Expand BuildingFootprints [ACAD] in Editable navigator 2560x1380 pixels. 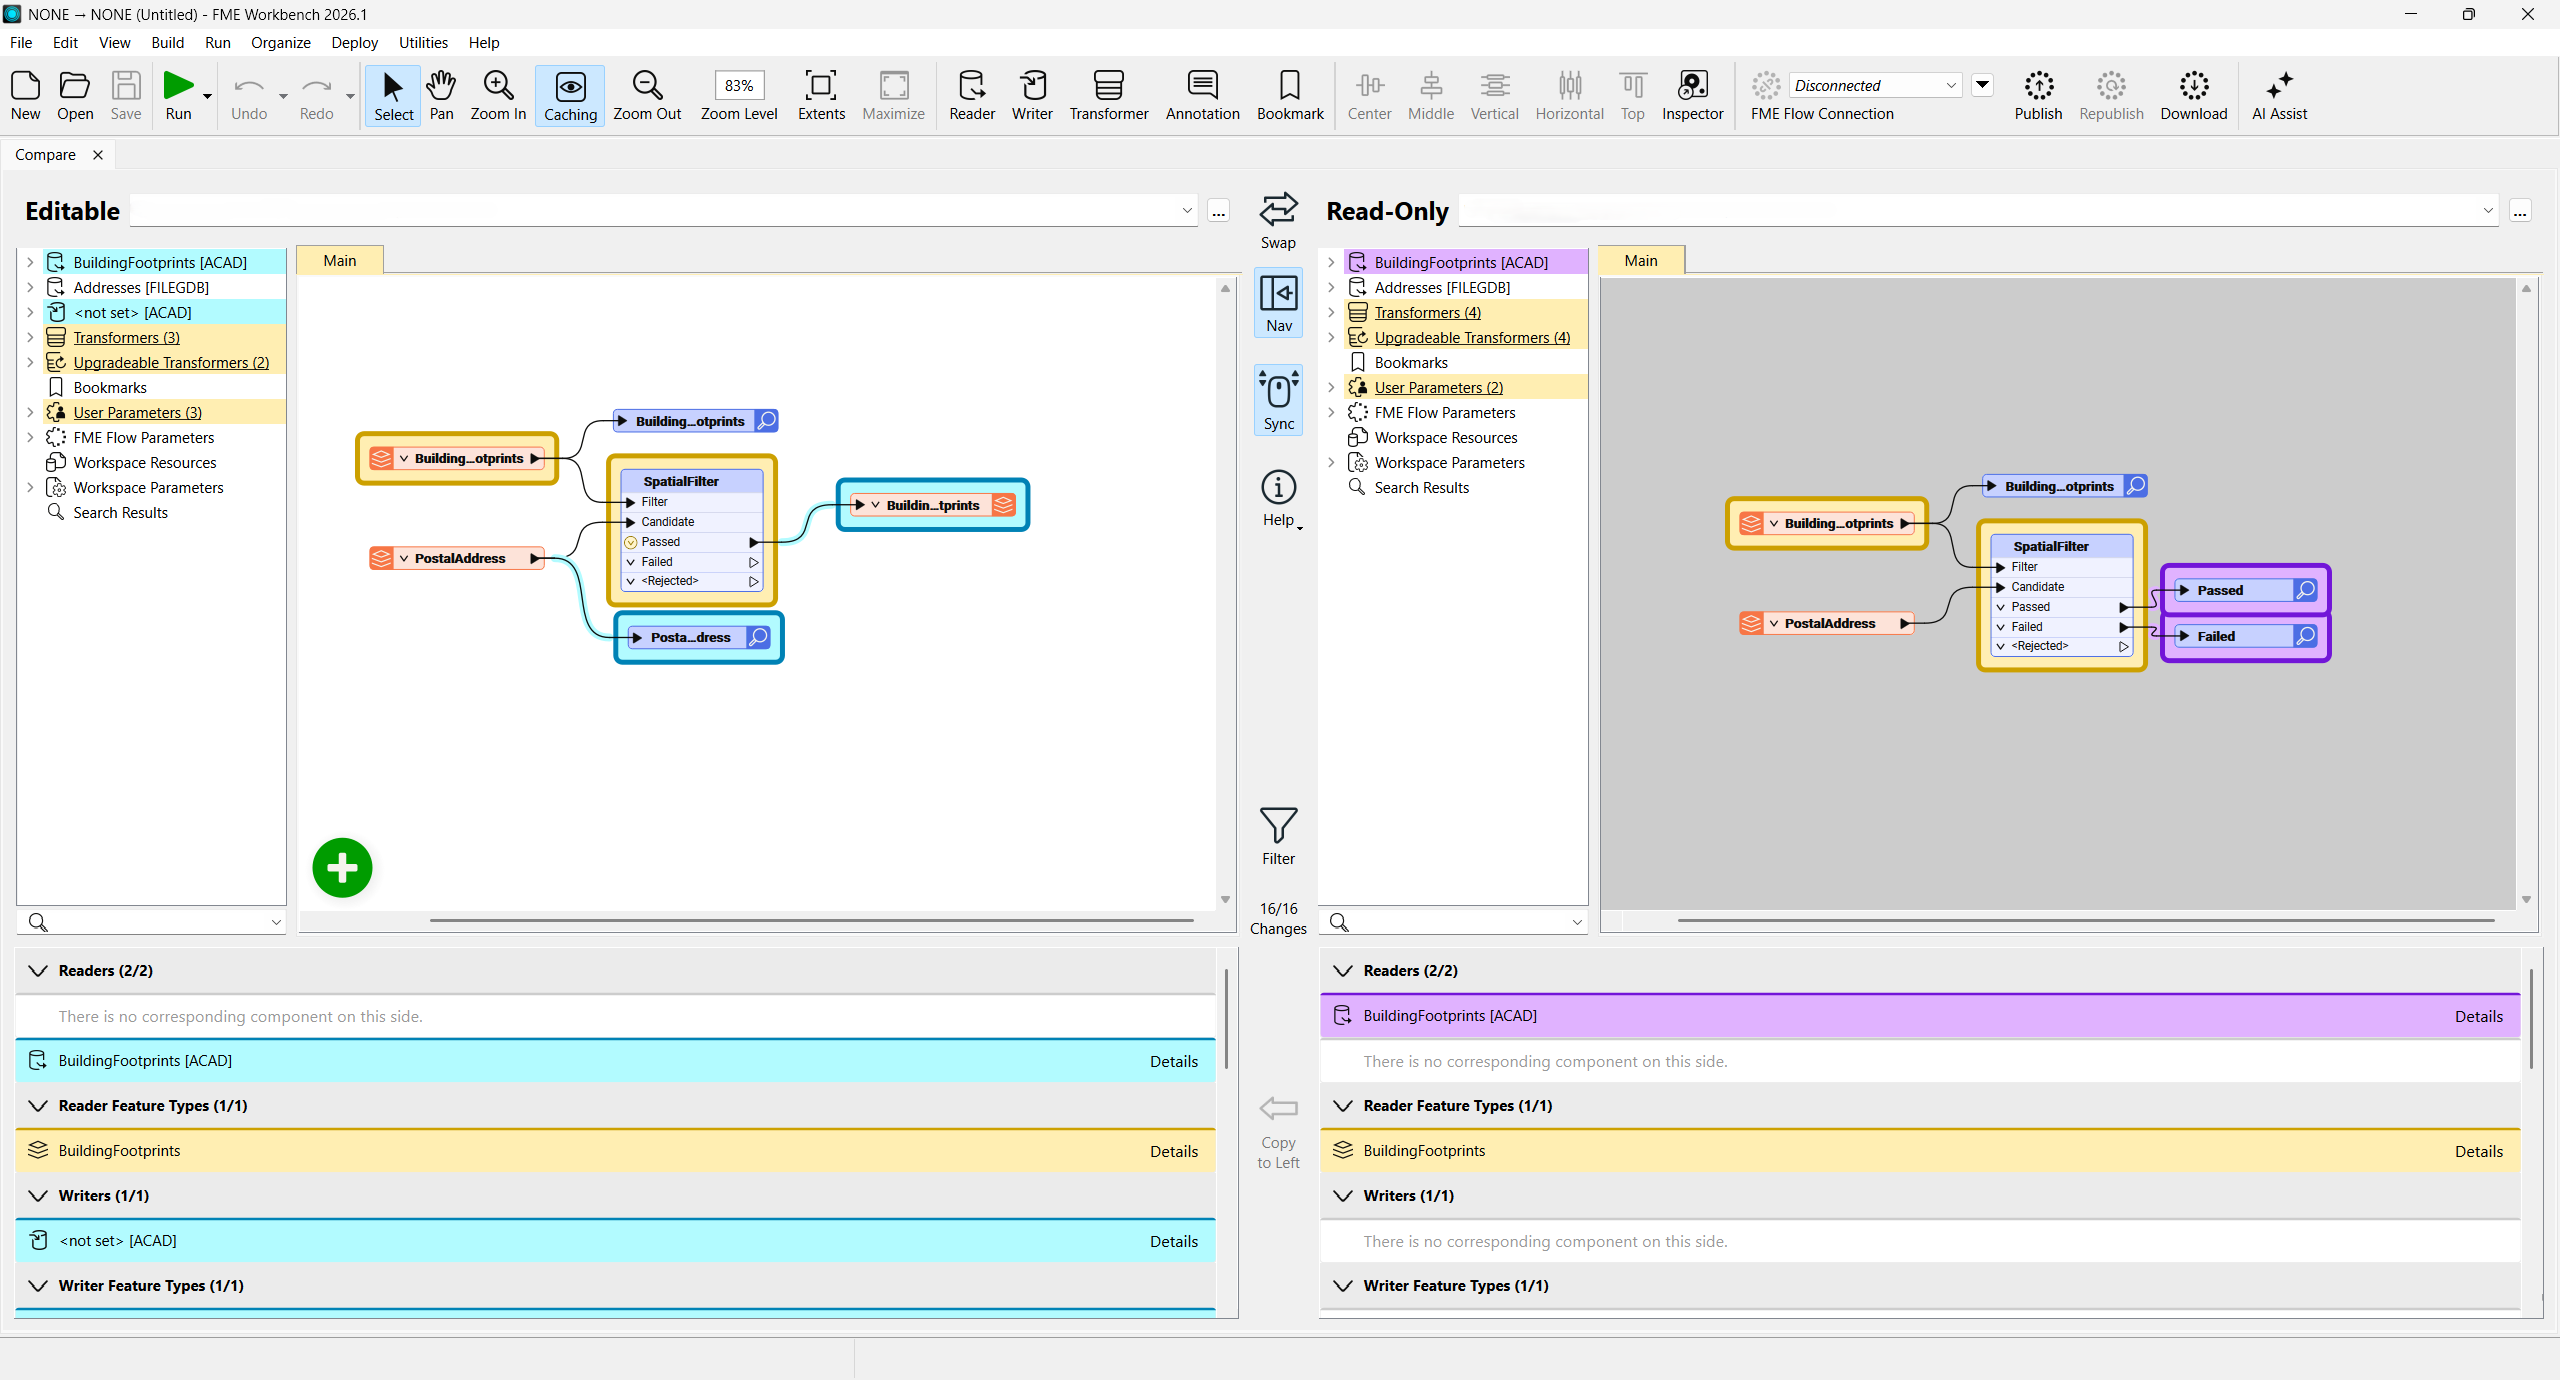tap(30, 262)
